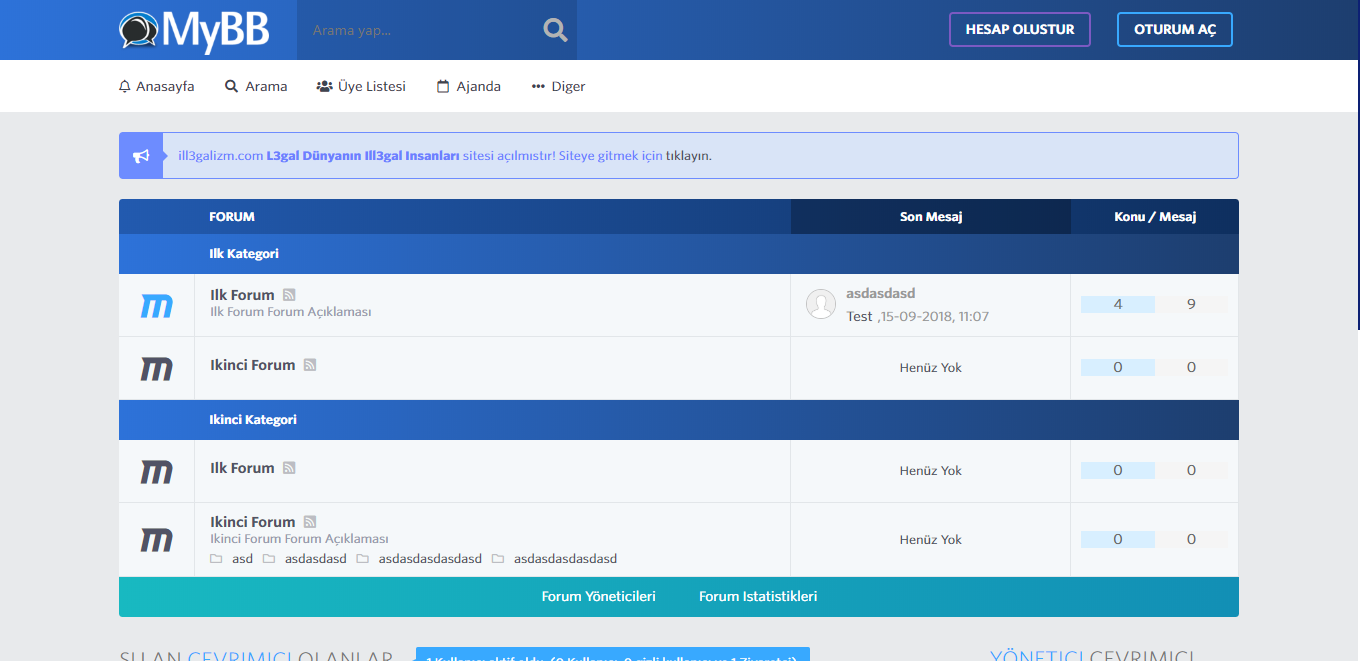
Task: Expand the Diger menu
Action: (x=558, y=87)
